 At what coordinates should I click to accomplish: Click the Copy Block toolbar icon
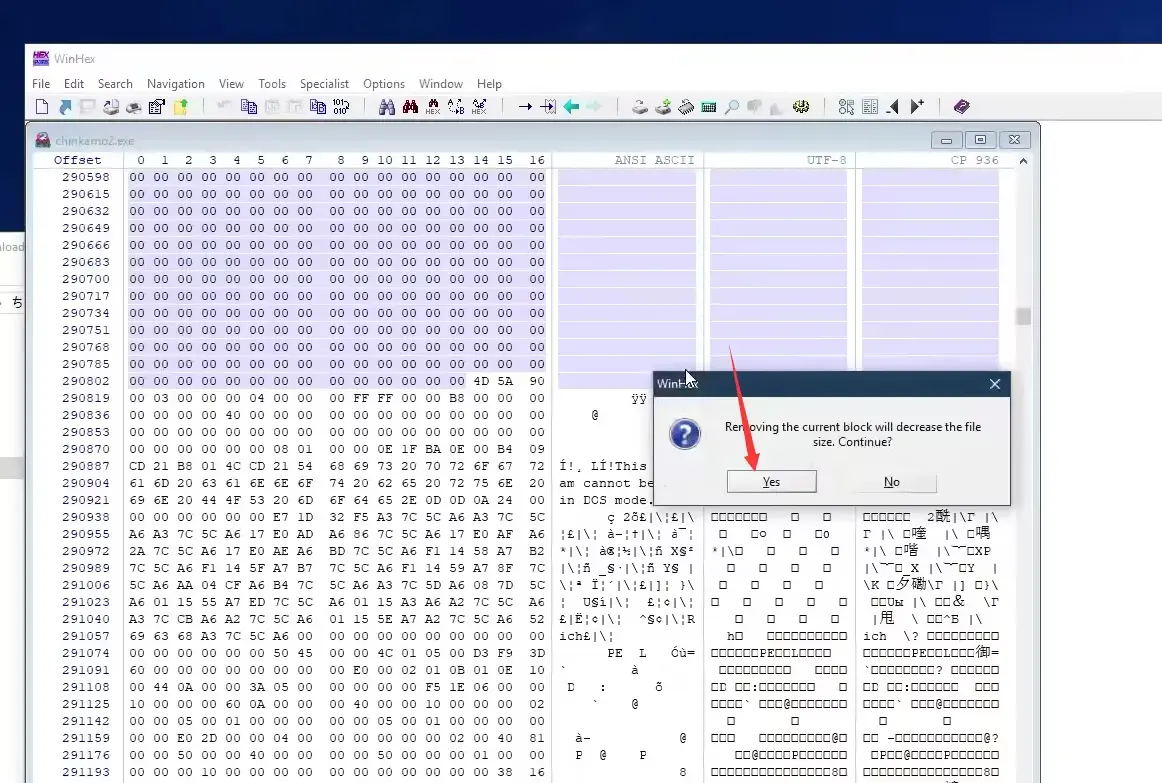(248, 107)
